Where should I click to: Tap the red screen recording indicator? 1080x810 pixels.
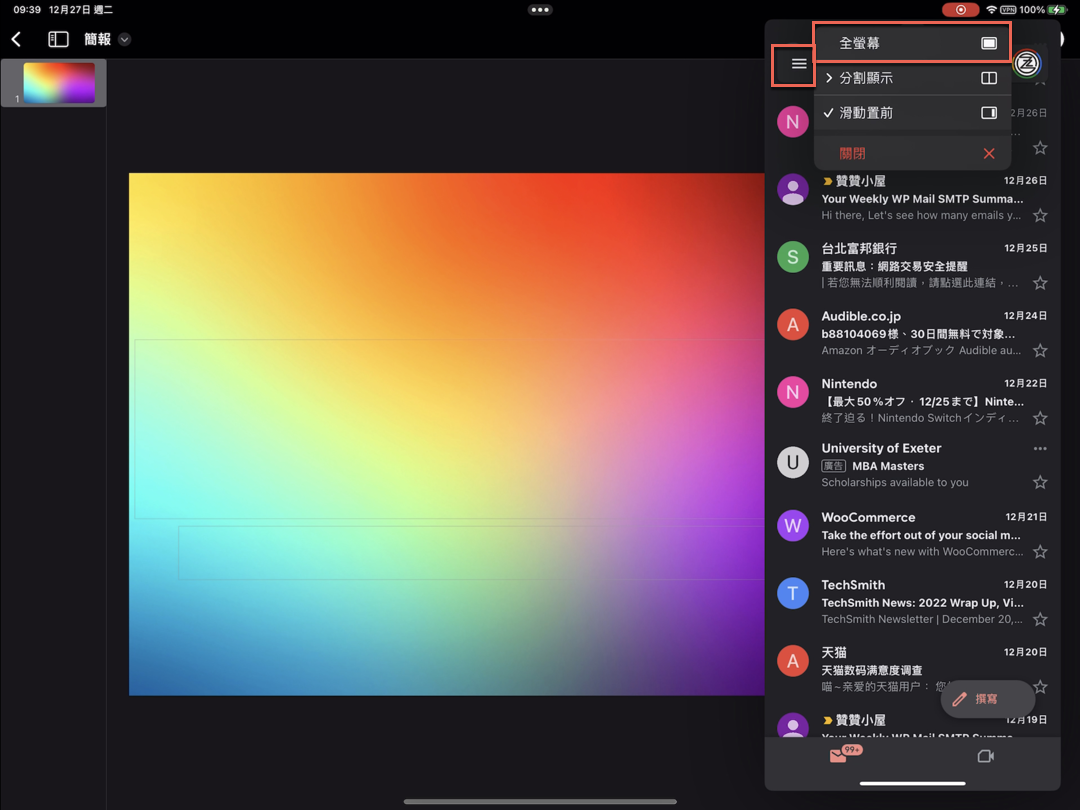pos(960,9)
